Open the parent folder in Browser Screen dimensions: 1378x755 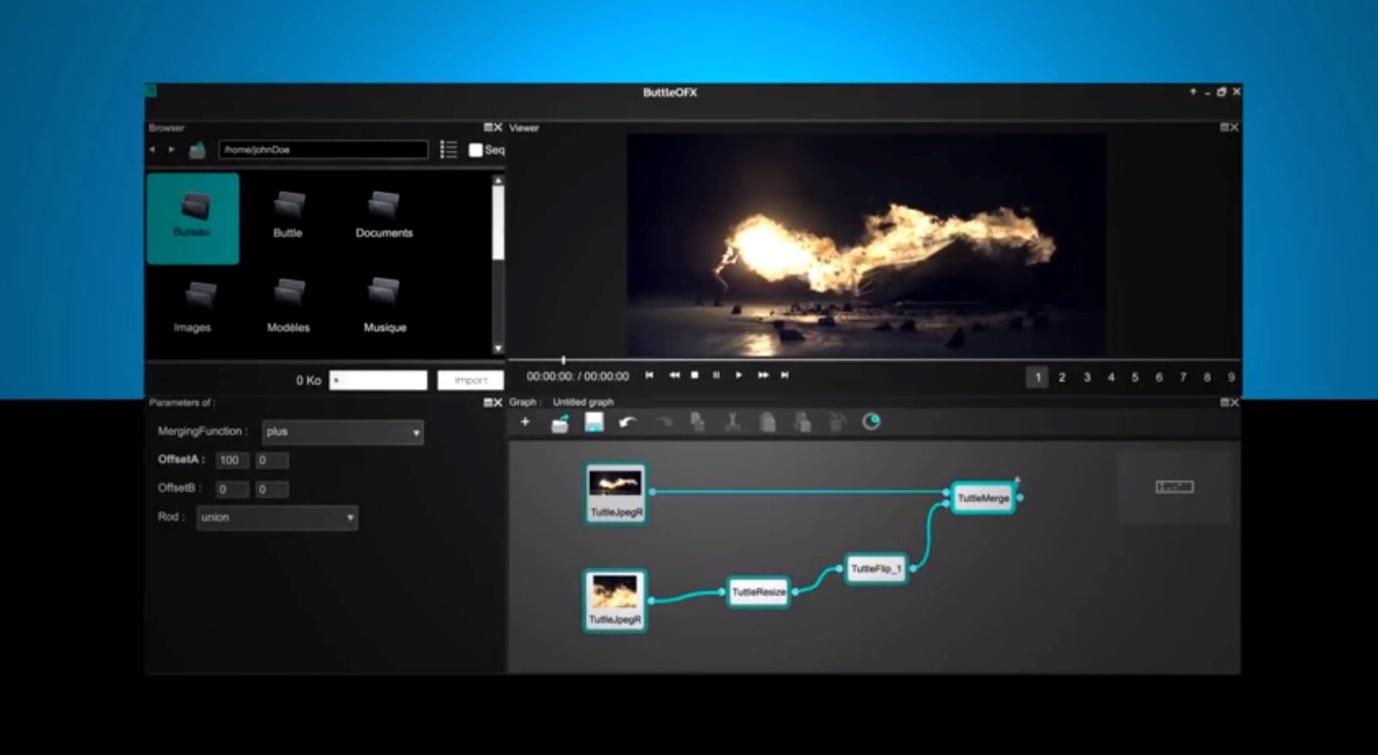pyautogui.click(x=197, y=150)
